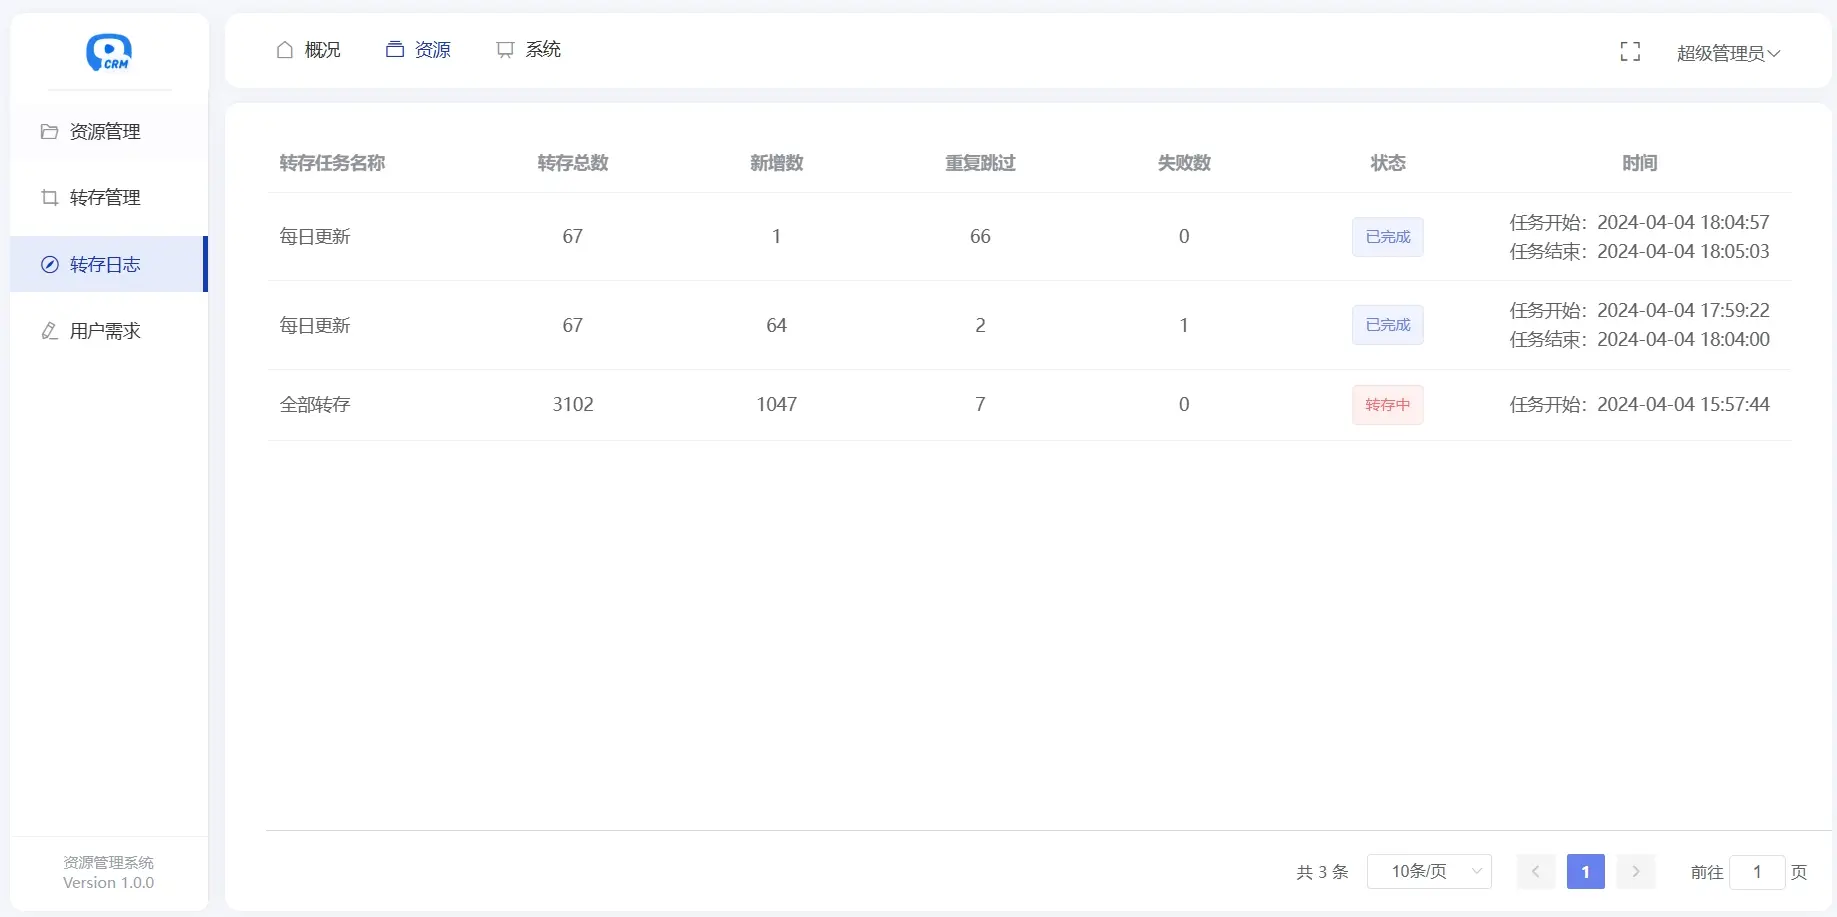1837x917 pixels.
Task: Click the 系统 monitor icon
Action: 505,49
